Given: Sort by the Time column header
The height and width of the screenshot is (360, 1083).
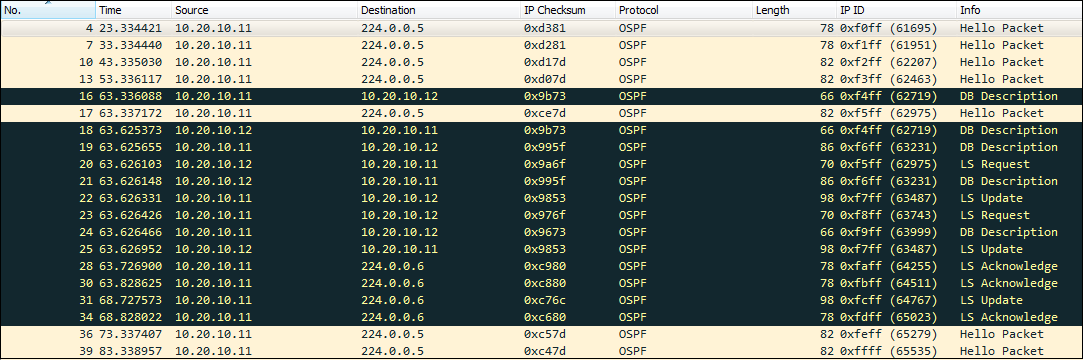Looking at the screenshot, I should click(133, 10).
